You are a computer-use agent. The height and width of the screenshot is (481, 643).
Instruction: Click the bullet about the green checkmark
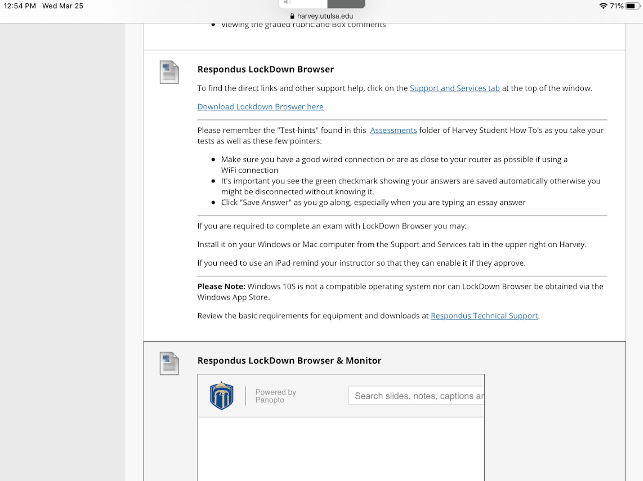pyautogui.click(x=410, y=186)
